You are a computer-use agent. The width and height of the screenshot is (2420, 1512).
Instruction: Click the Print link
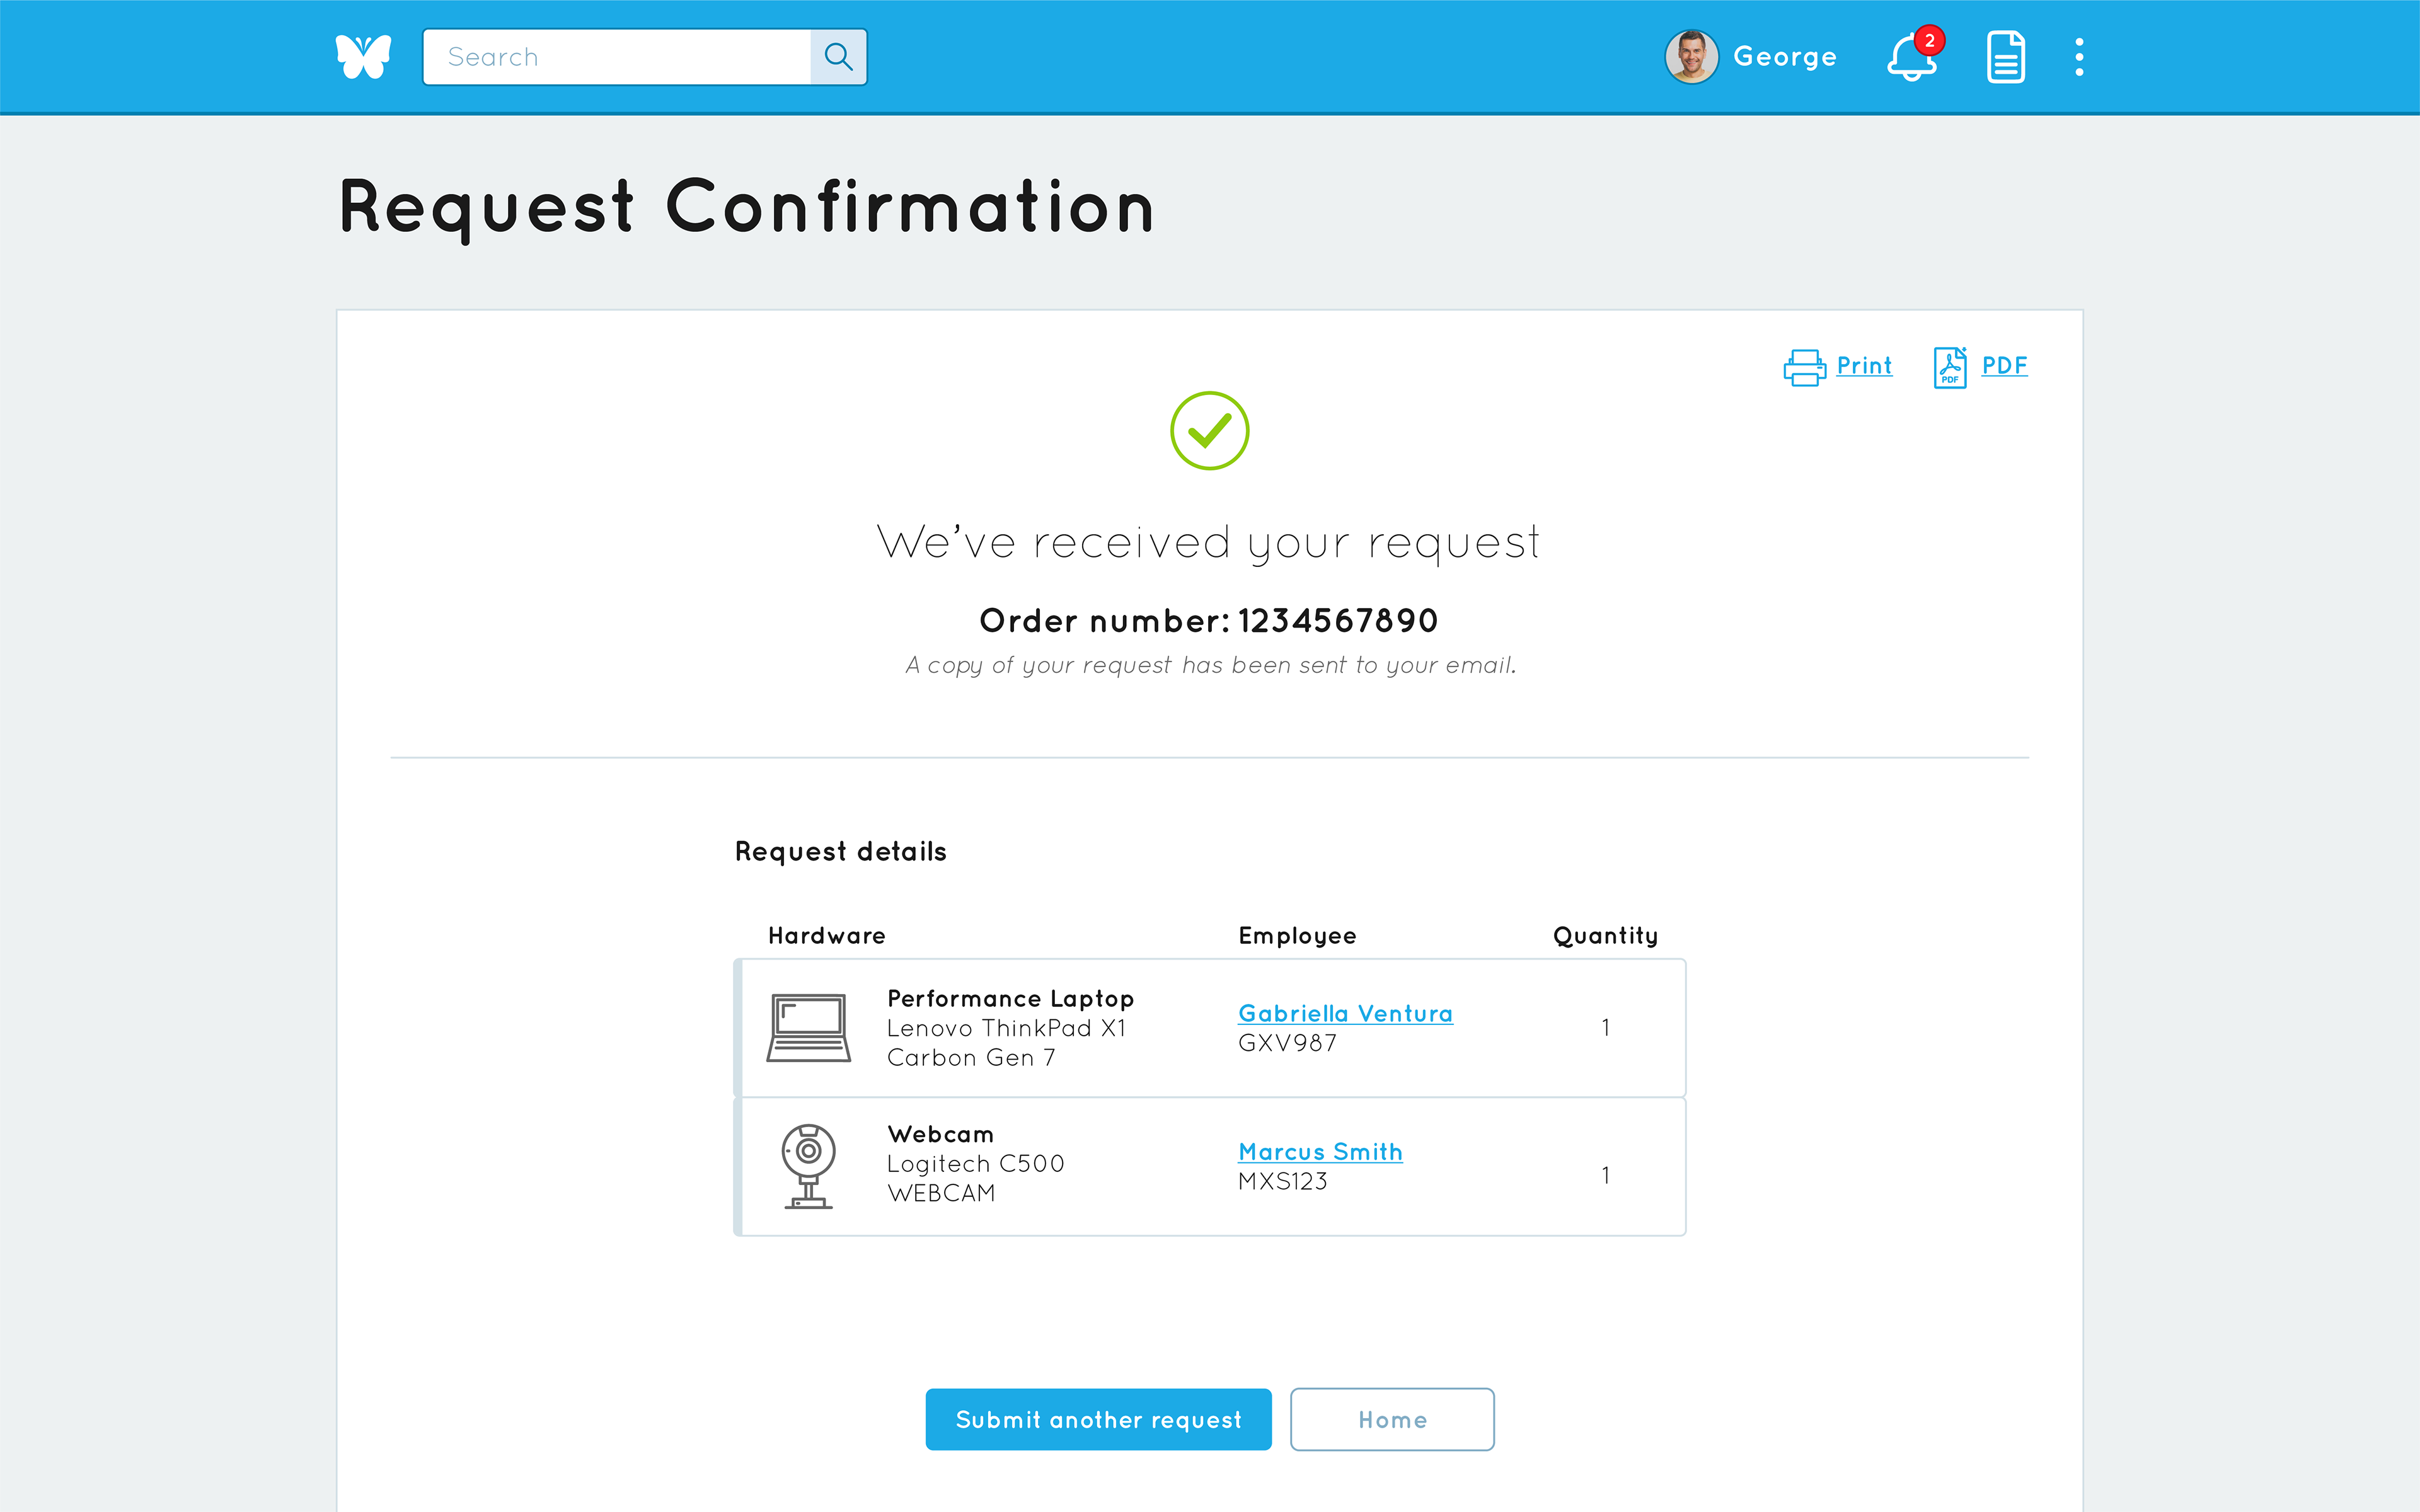[x=1864, y=366]
